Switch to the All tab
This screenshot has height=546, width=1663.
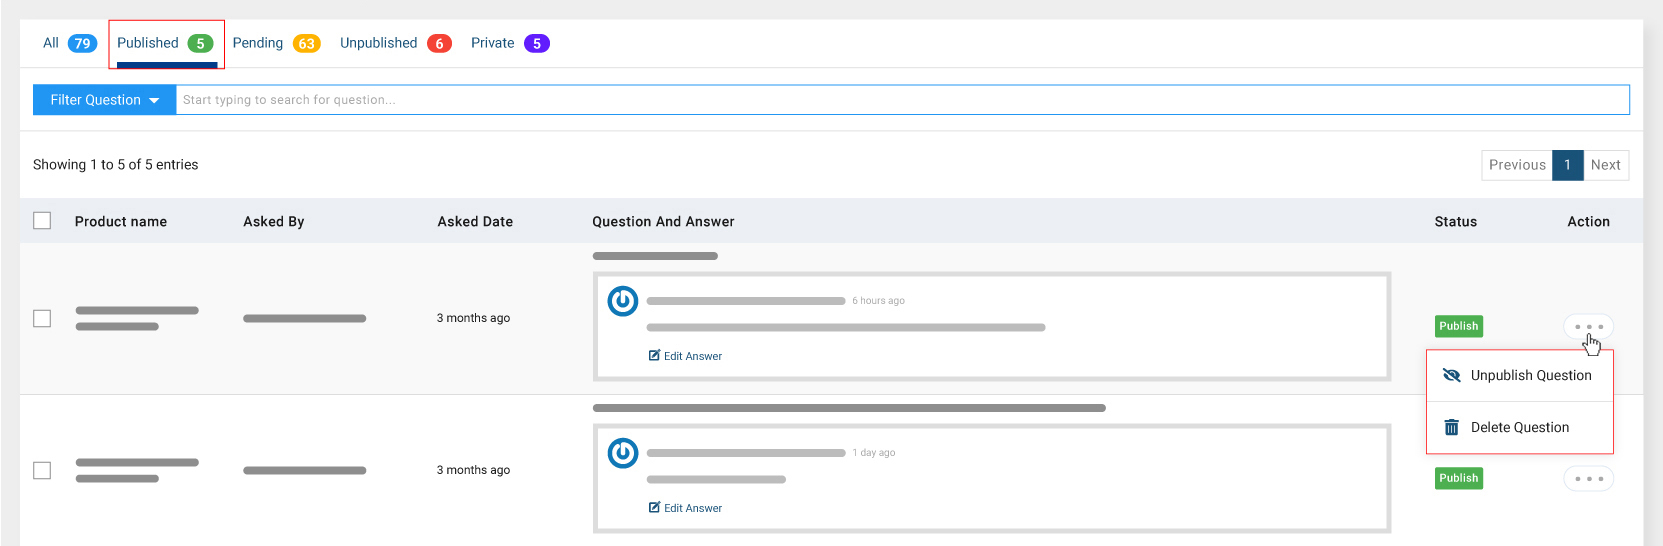[x=69, y=43]
